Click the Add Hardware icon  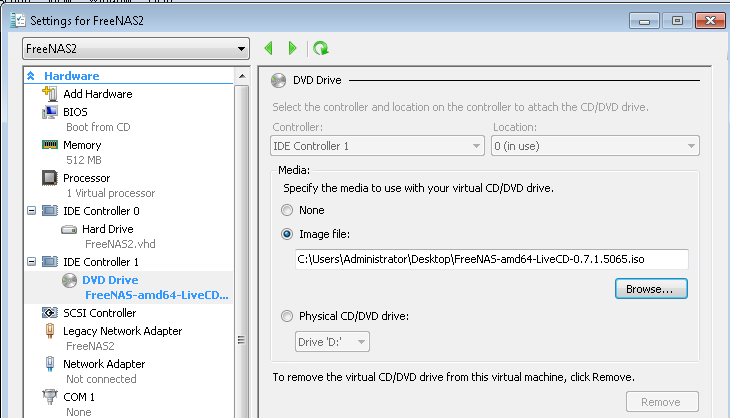point(50,94)
